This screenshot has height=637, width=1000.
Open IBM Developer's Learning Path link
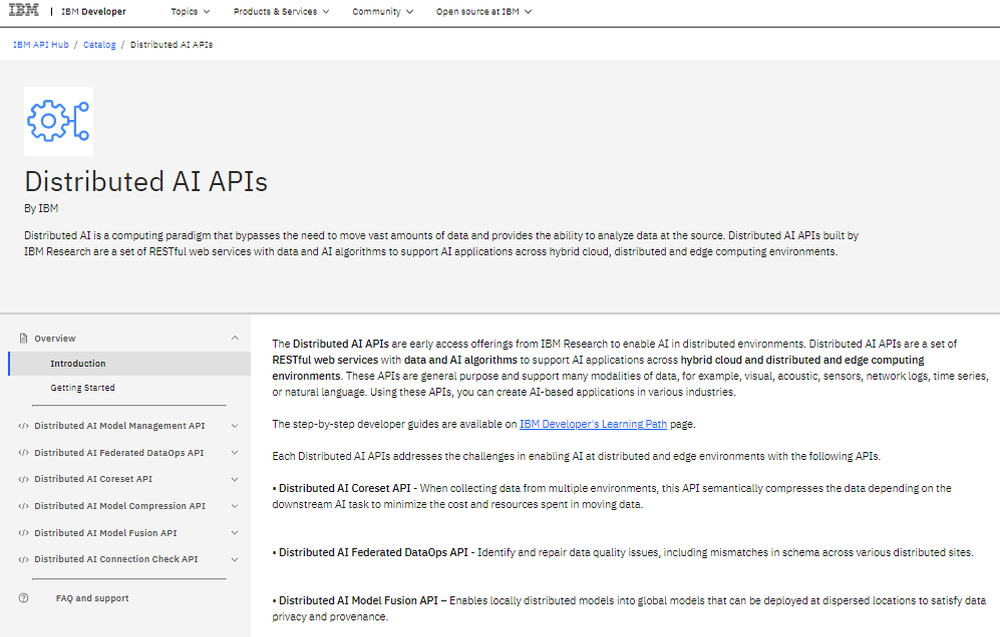click(x=593, y=424)
